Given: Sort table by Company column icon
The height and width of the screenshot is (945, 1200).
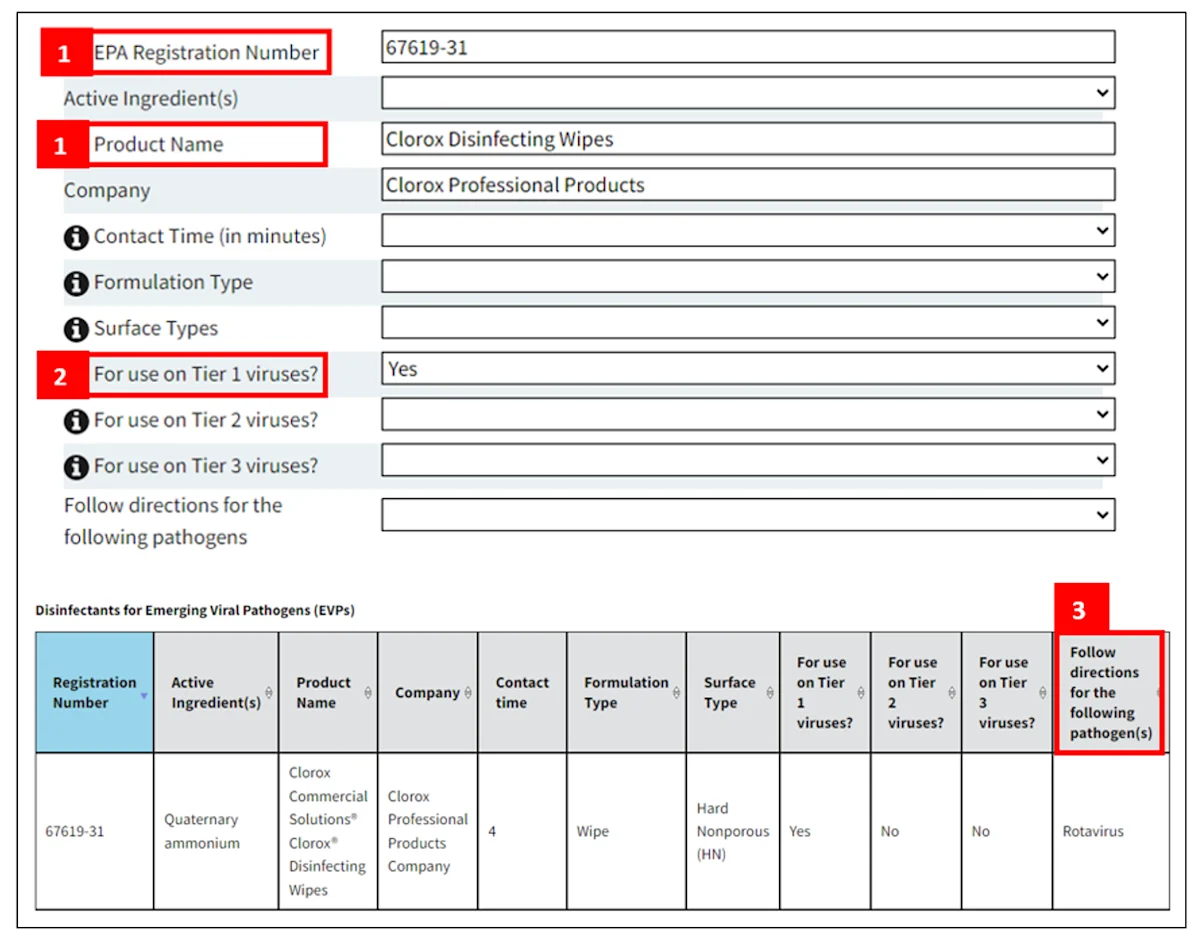Looking at the screenshot, I should (x=468, y=693).
